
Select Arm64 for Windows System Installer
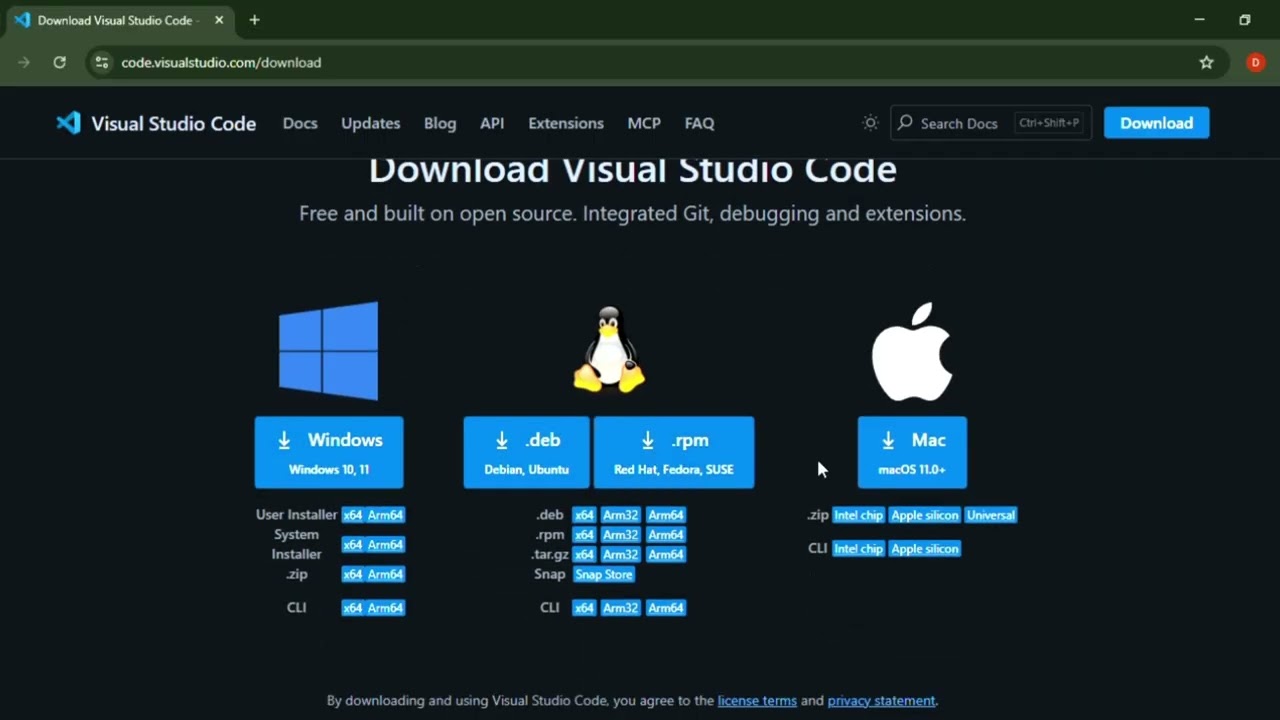(385, 545)
